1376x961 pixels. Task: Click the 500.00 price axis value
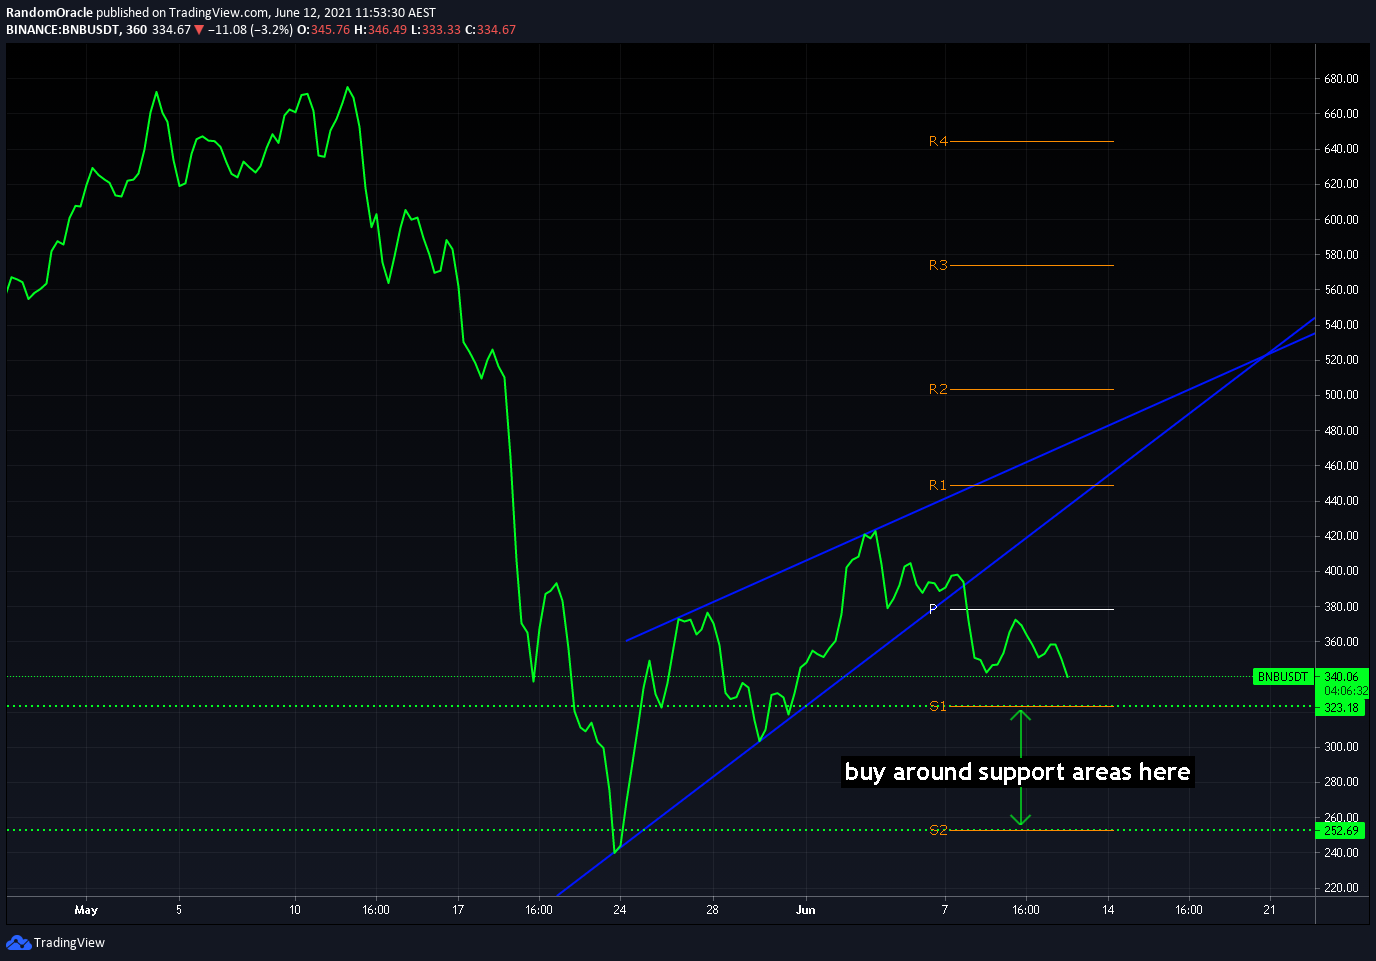coord(1341,395)
